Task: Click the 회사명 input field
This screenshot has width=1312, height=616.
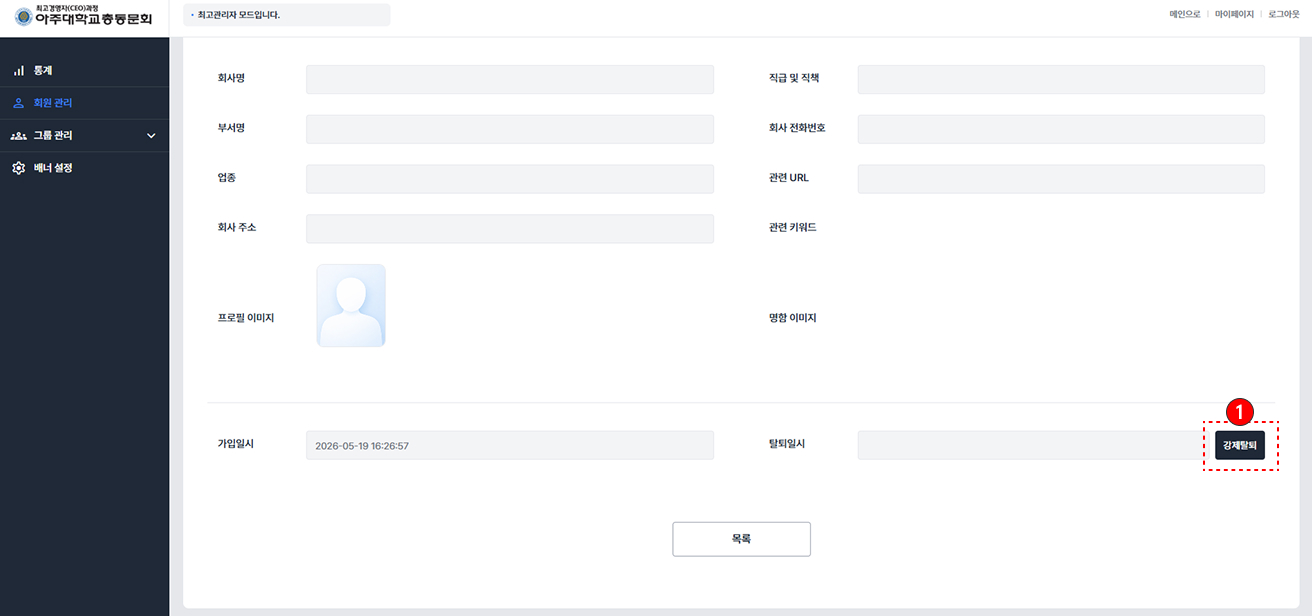Action: (x=510, y=80)
